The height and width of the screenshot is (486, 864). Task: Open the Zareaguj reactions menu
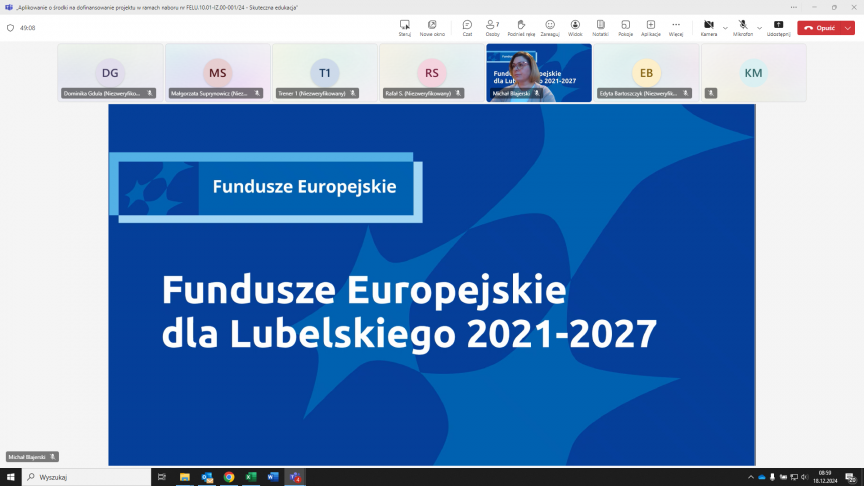pos(550,28)
